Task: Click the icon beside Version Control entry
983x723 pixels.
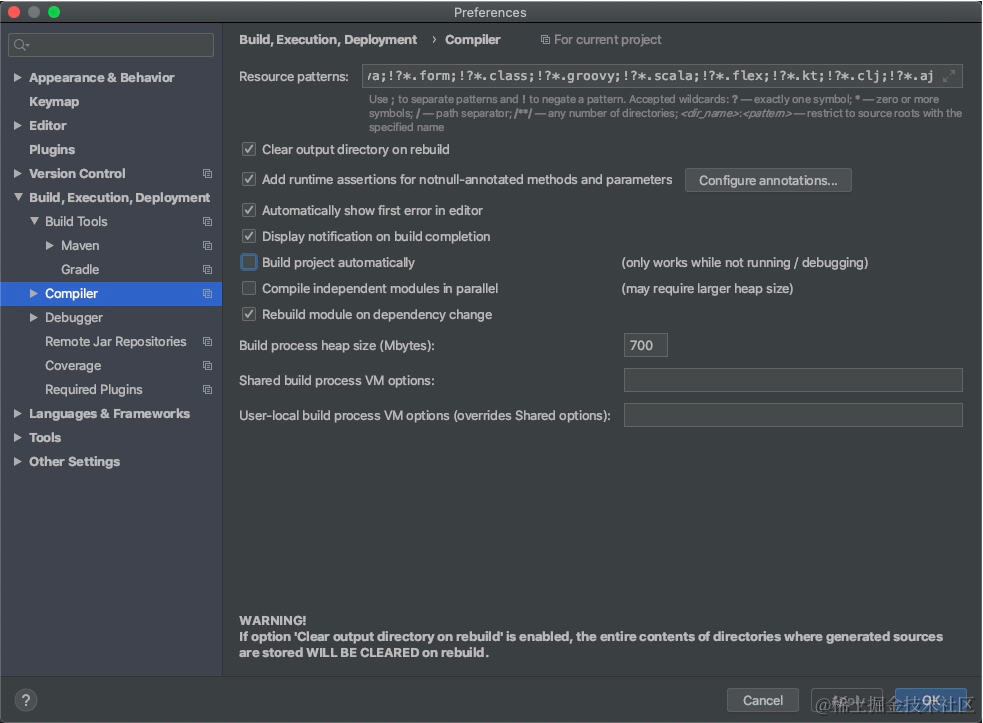Action: click(x=207, y=173)
